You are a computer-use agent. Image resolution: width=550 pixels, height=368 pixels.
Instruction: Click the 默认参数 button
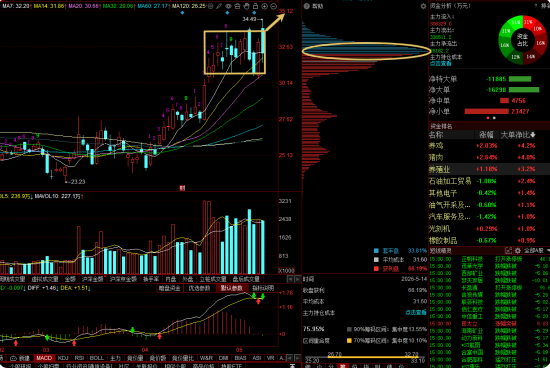[232, 288]
